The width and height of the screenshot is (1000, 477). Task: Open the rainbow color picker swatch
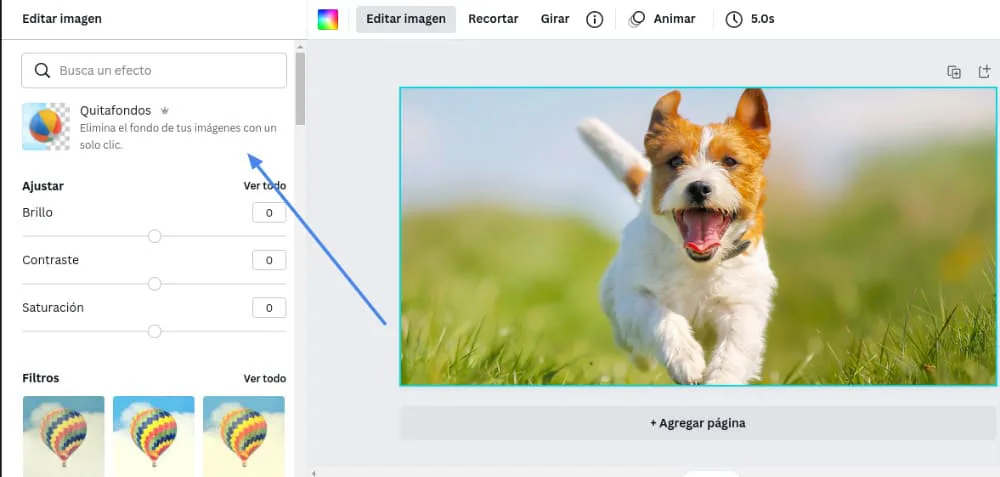328,19
